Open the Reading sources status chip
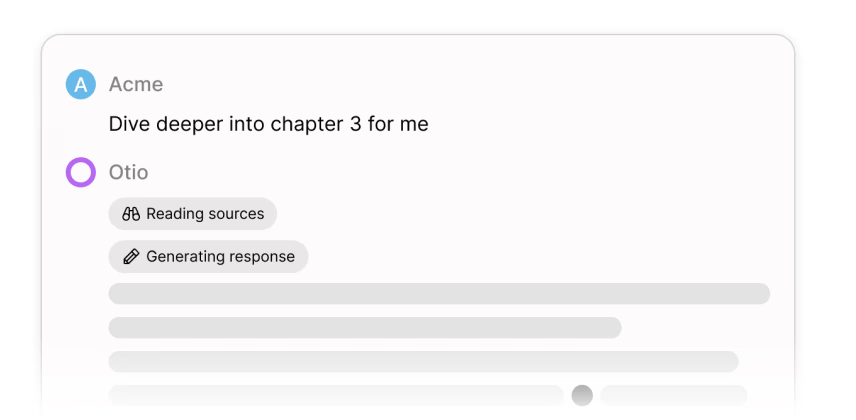Viewport: 856px width, 420px height. 193,214
